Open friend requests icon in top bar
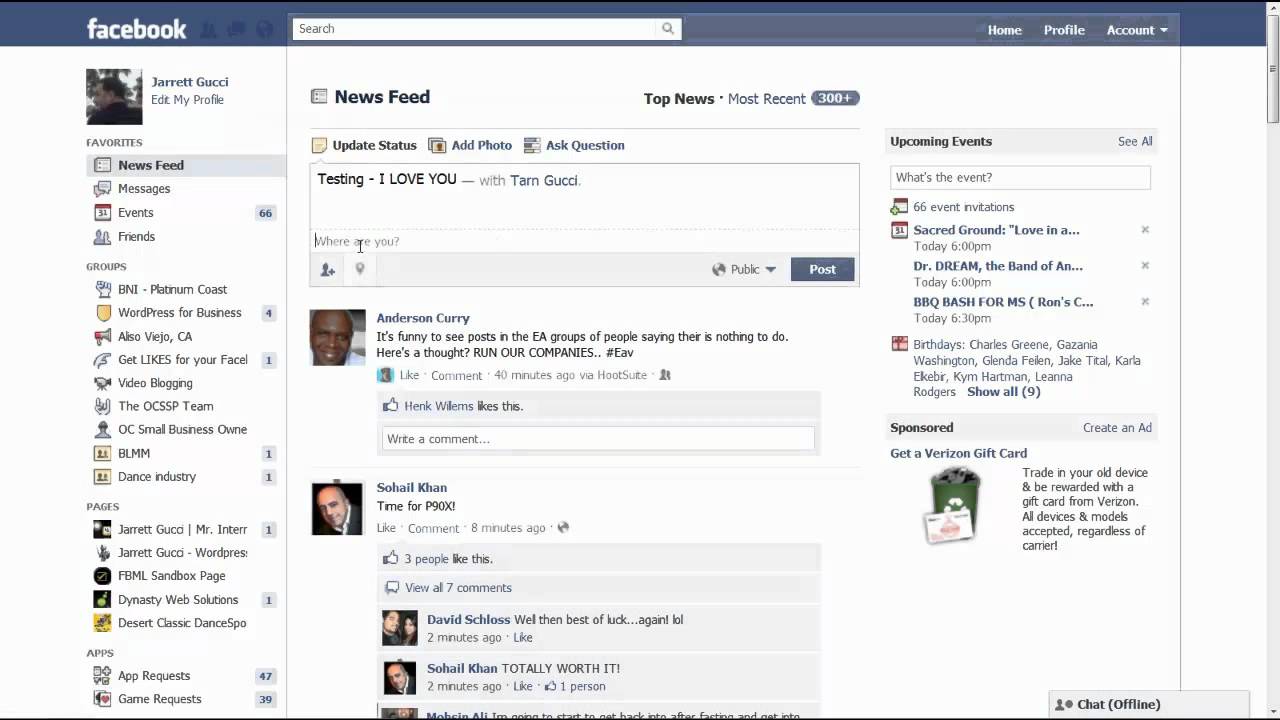 tap(208, 30)
